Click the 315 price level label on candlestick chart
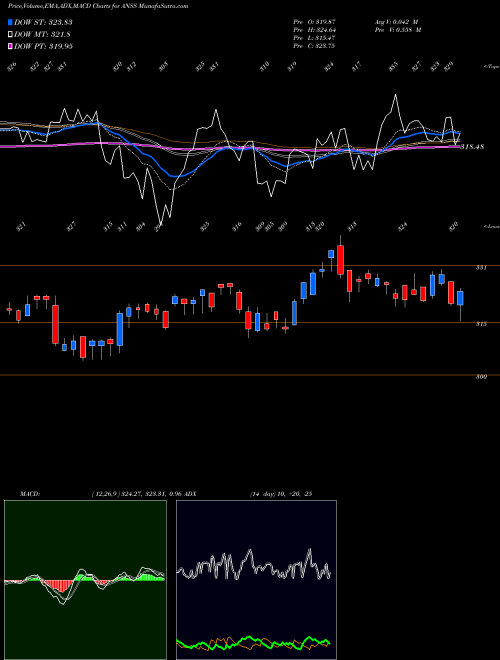The image size is (500, 660). click(481, 324)
